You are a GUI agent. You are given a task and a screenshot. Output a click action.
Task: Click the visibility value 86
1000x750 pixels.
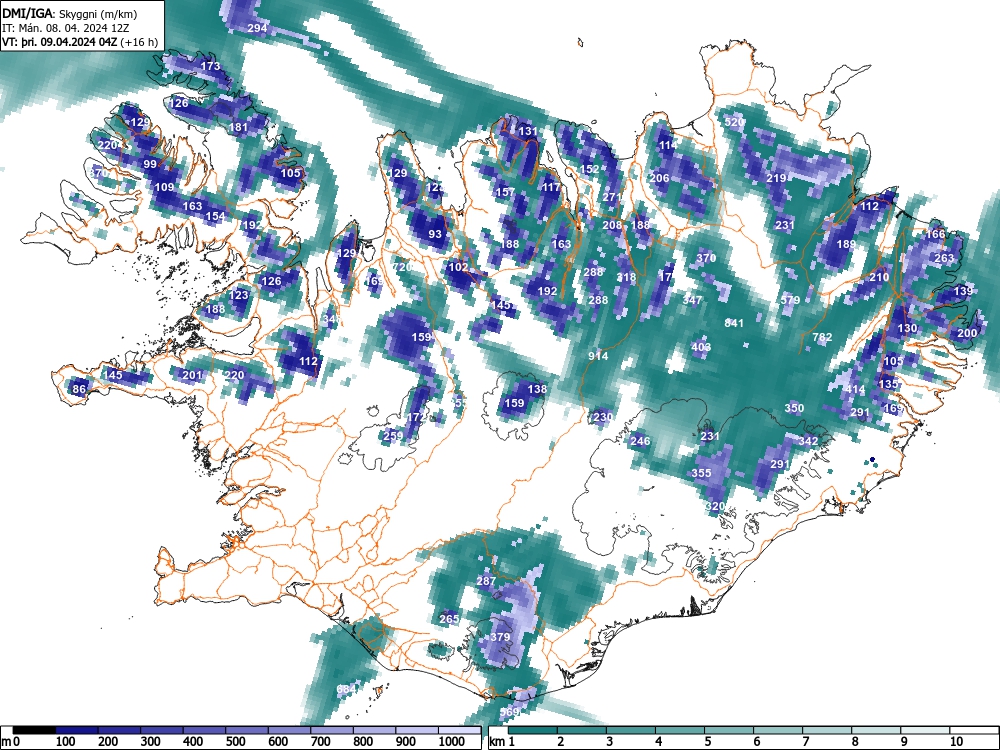(x=79, y=389)
